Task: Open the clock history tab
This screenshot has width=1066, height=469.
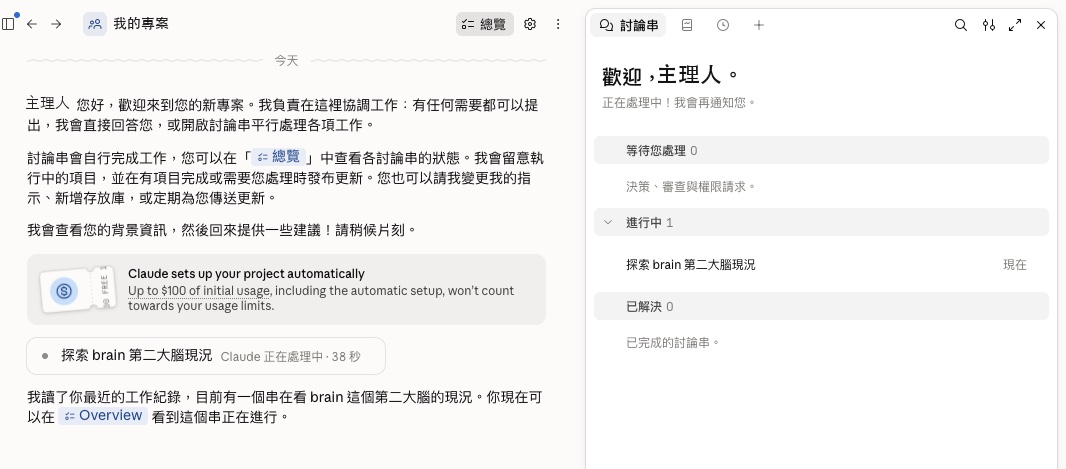Action: pos(723,25)
